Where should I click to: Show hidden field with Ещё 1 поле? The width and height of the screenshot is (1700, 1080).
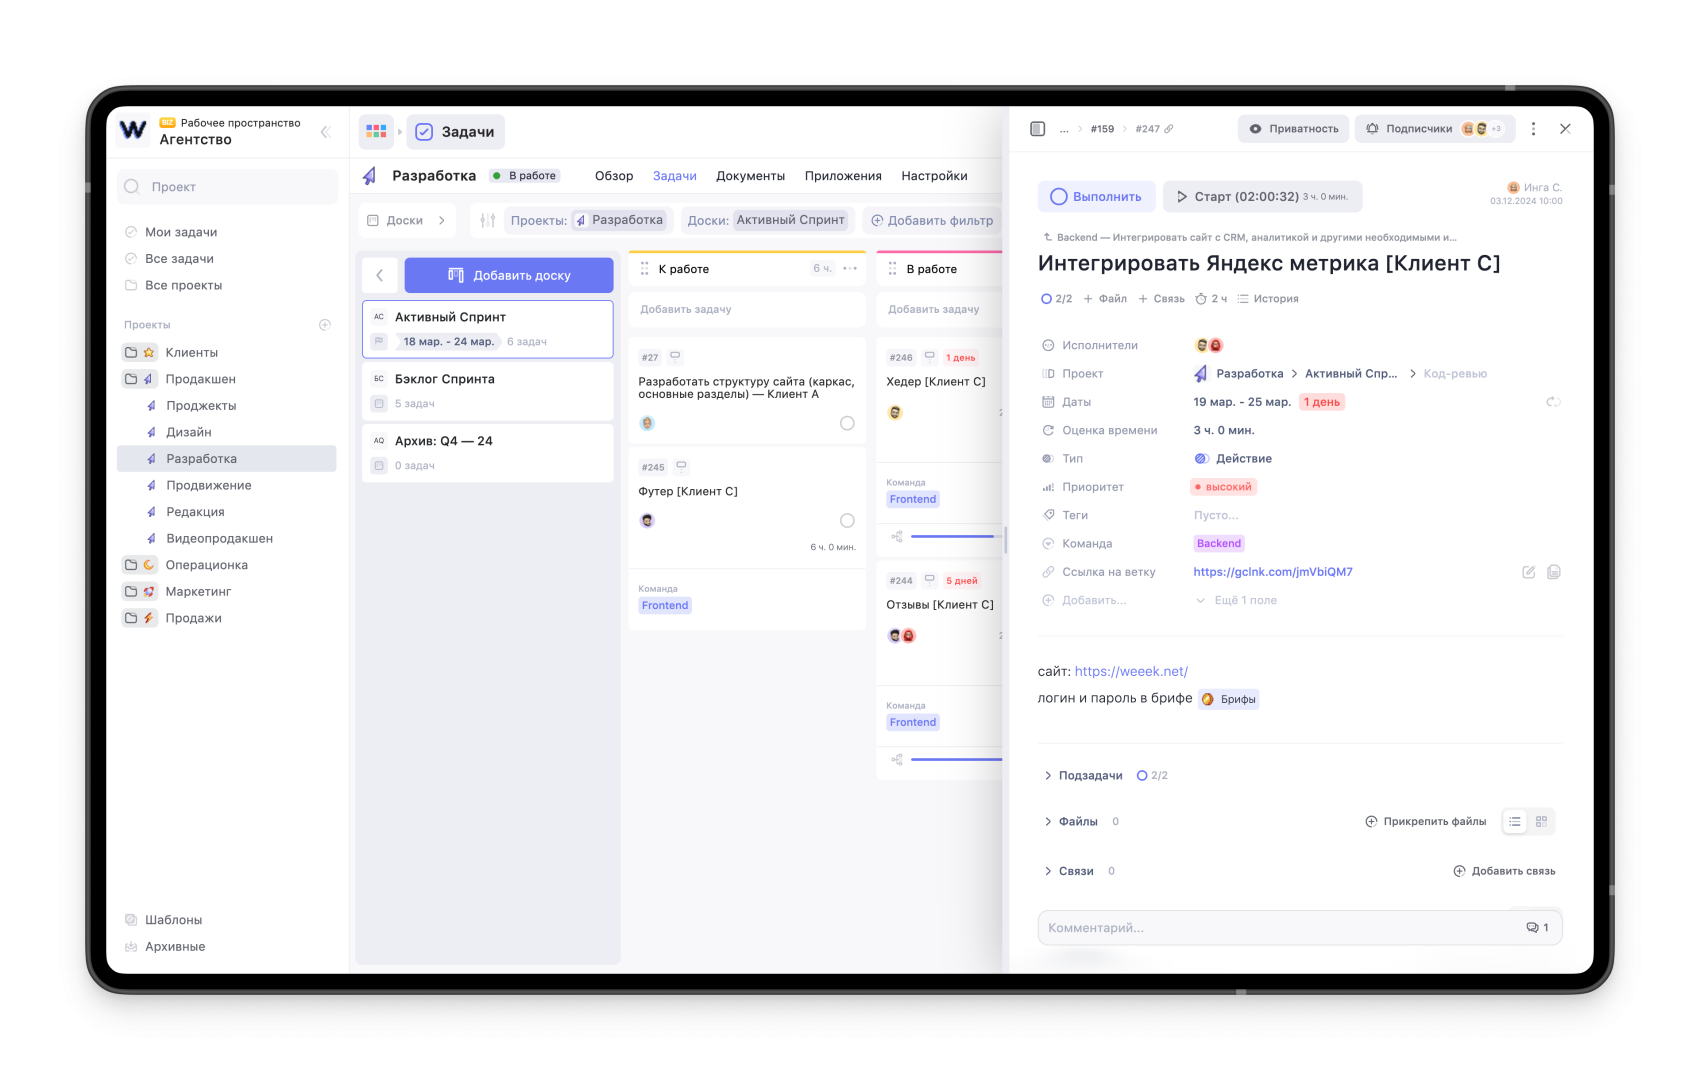pyautogui.click(x=1244, y=601)
